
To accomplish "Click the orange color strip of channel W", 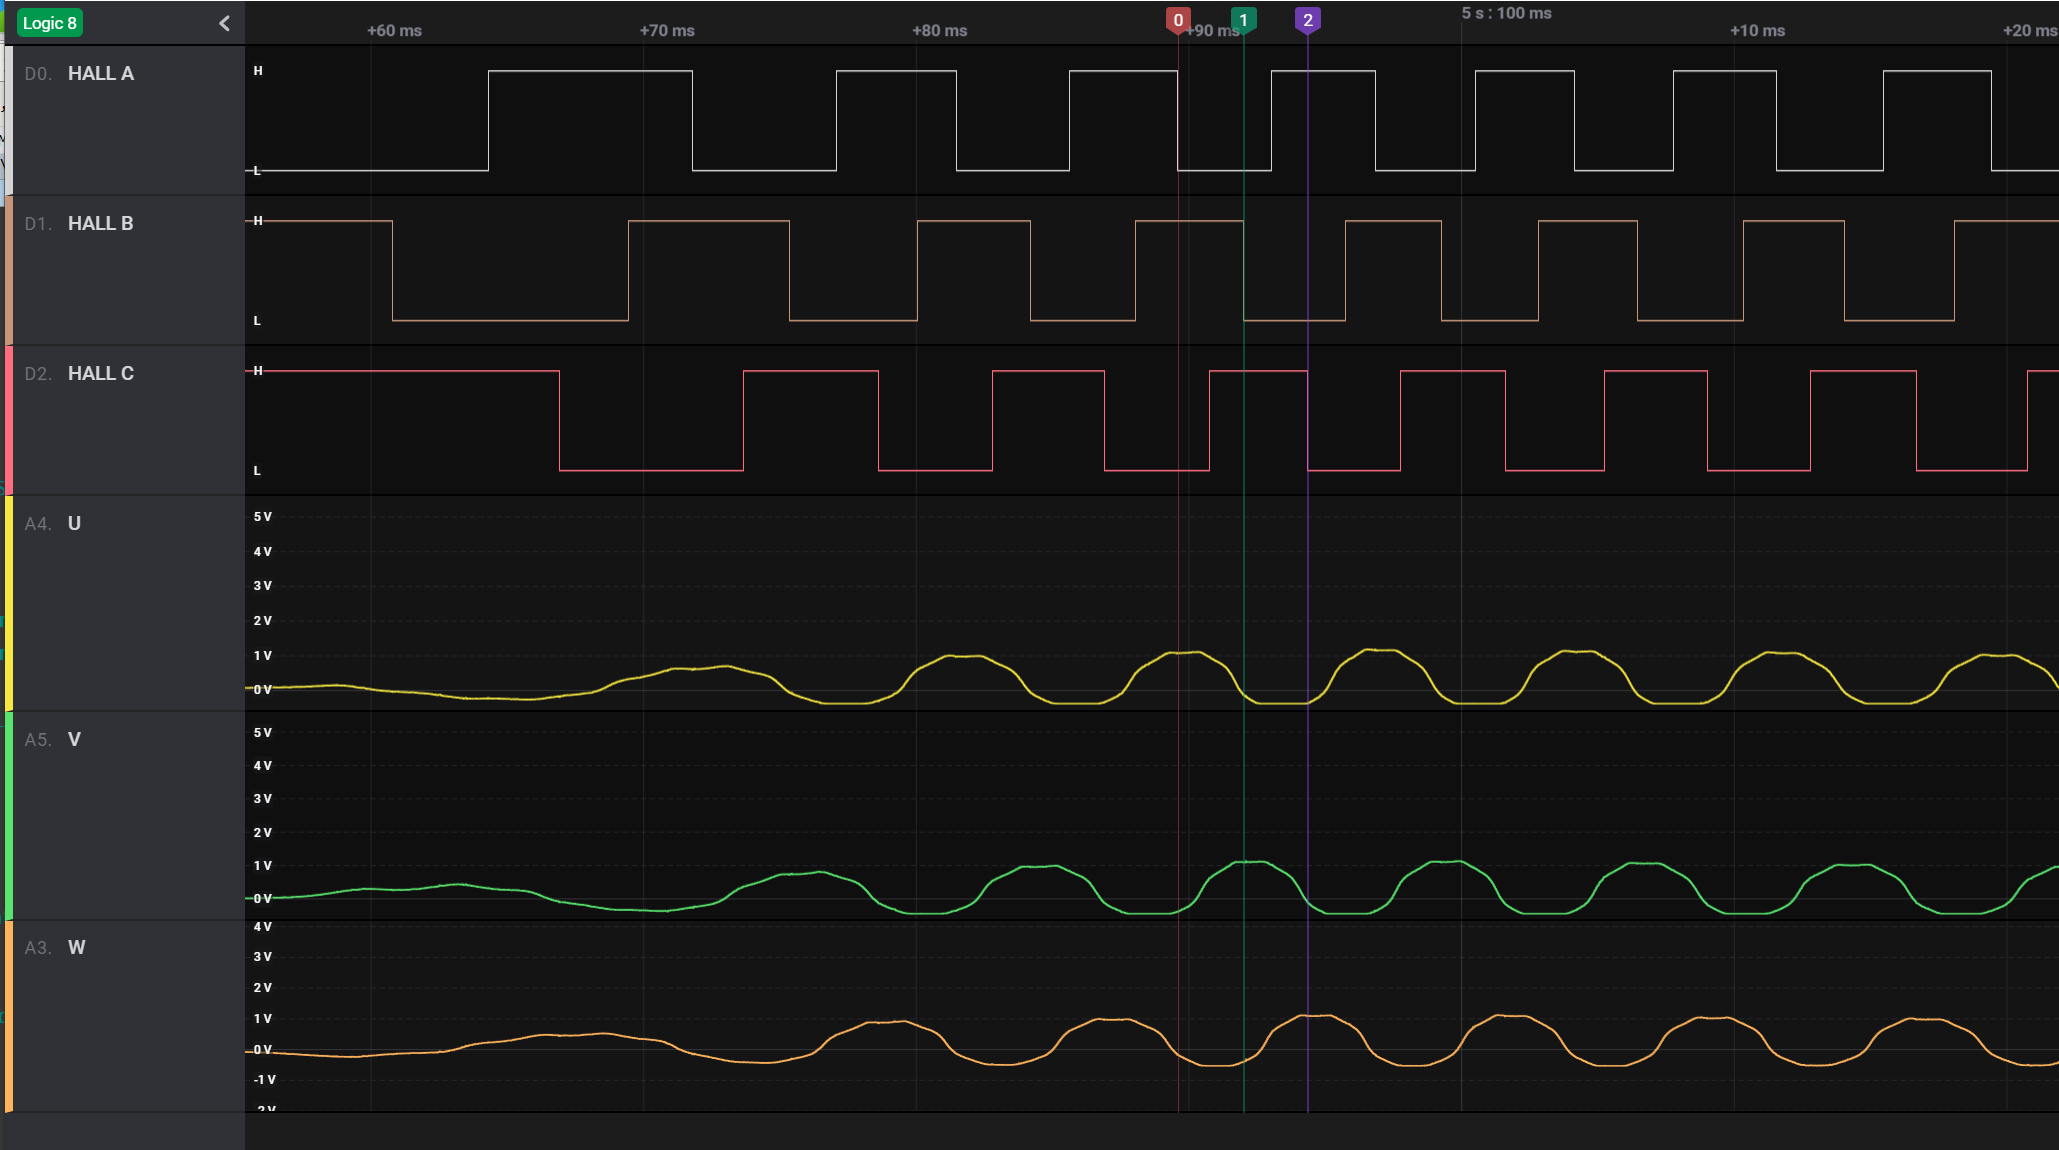I will click(9, 1016).
